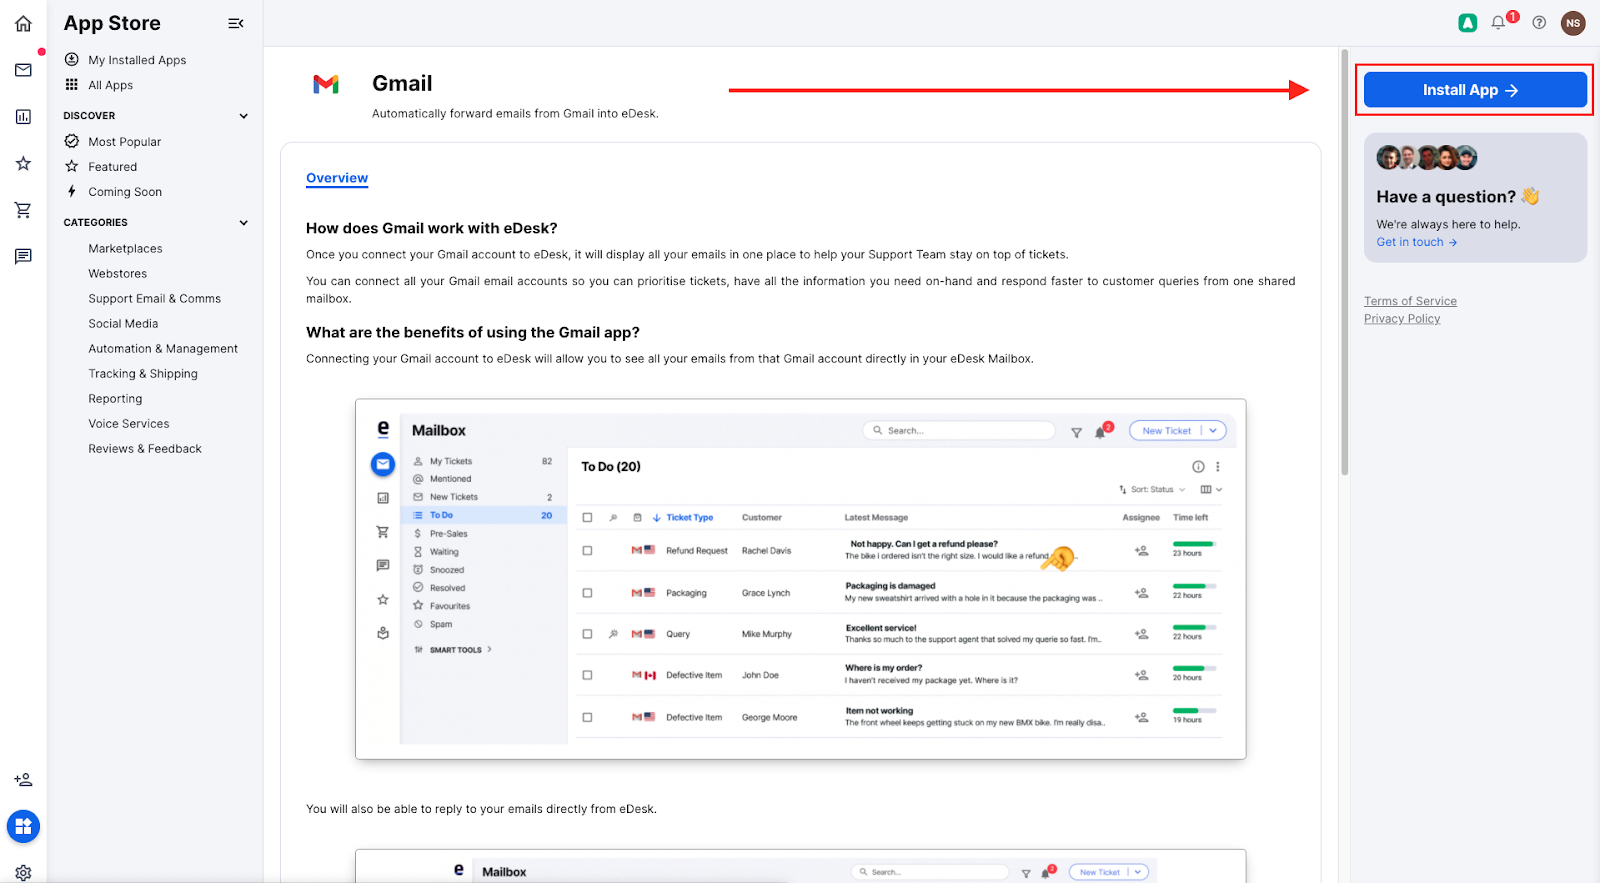Select the Overview tab
Image resolution: width=1600 pixels, height=883 pixels.
point(337,178)
